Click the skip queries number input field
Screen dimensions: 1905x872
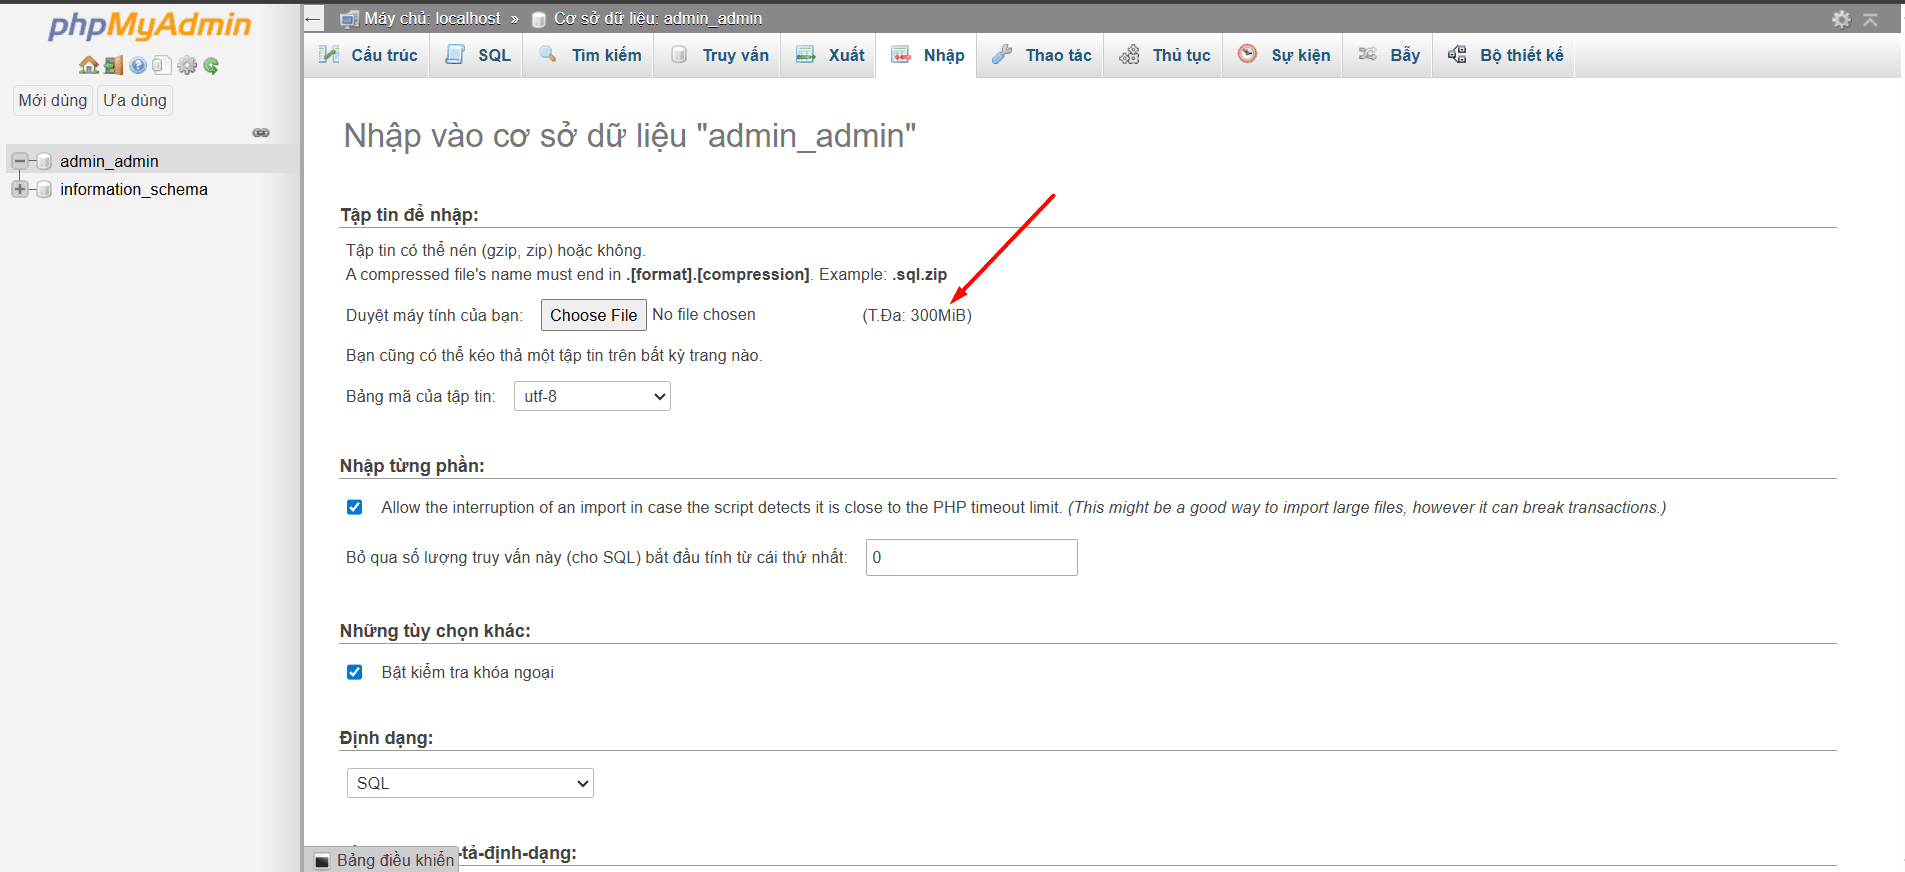(x=971, y=557)
